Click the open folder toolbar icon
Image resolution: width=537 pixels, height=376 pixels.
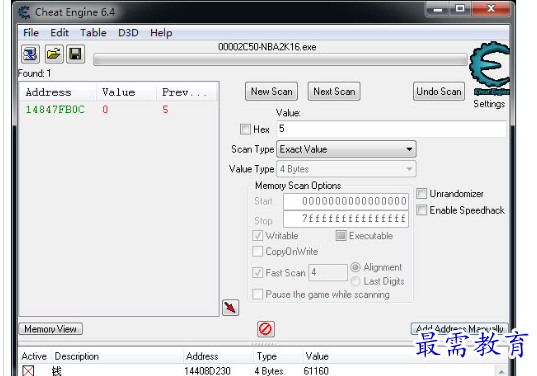53,54
